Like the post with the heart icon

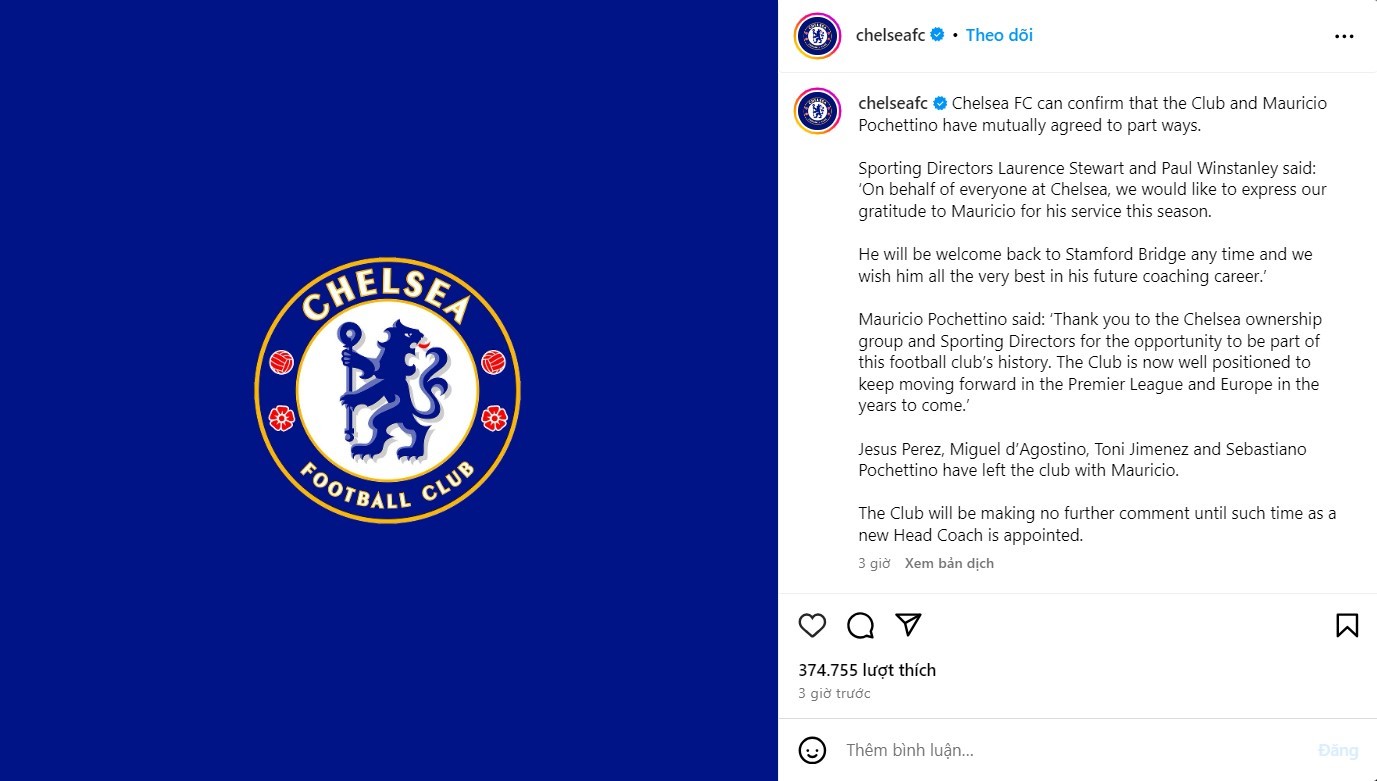point(812,626)
